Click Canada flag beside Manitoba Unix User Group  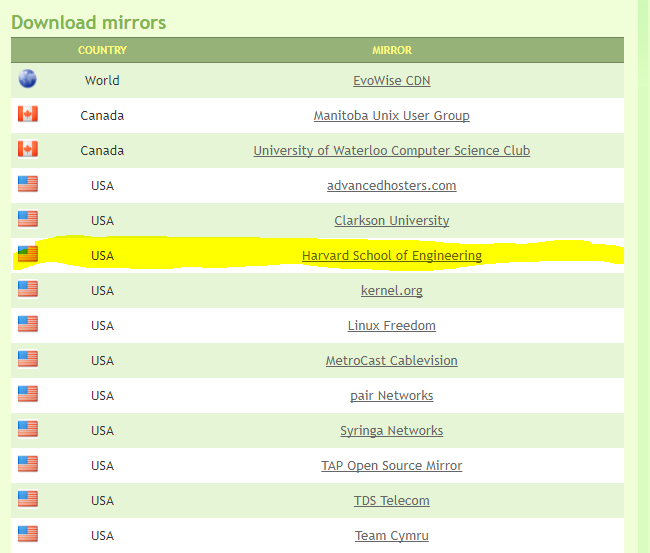[x=28, y=114]
